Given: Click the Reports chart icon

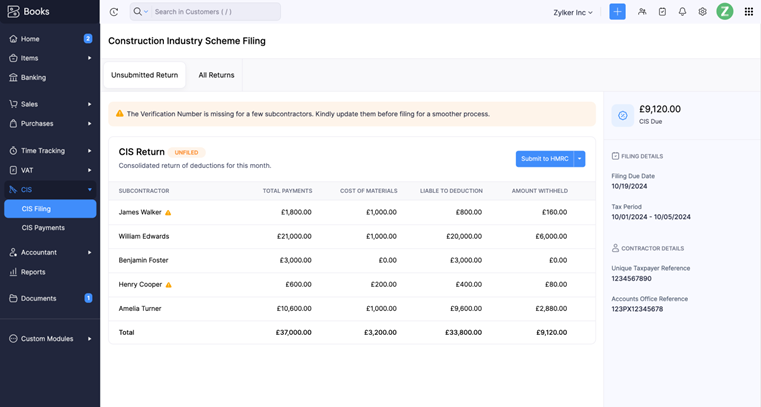Looking at the screenshot, I should pyautogui.click(x=13, y=272).
